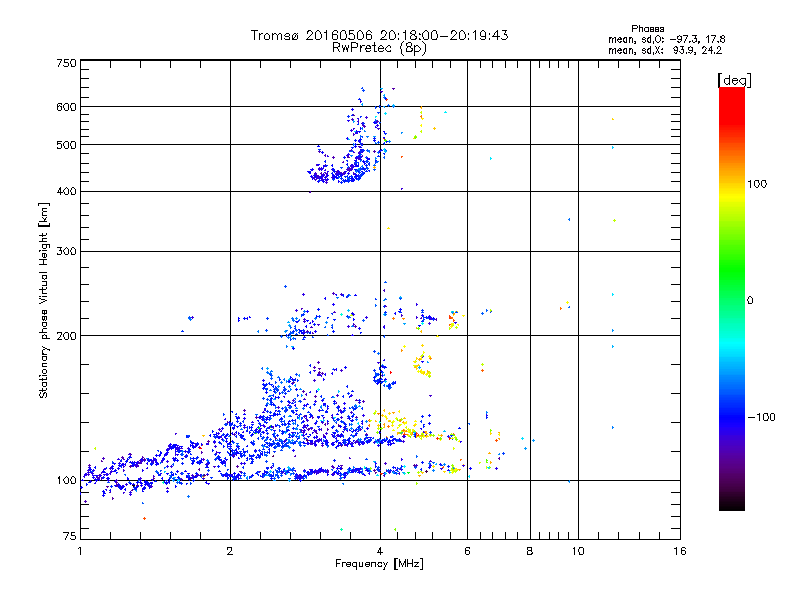Click the y-axis tick label '600'
The height and width of the screenshot is (600, 800).
point(66,107)
